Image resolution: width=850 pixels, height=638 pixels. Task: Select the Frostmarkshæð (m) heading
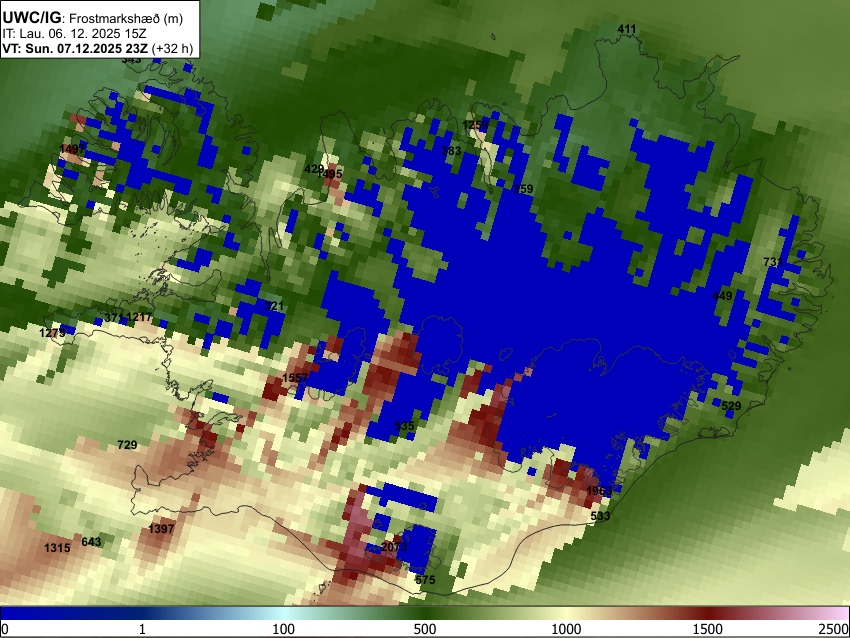click(126, 18)
